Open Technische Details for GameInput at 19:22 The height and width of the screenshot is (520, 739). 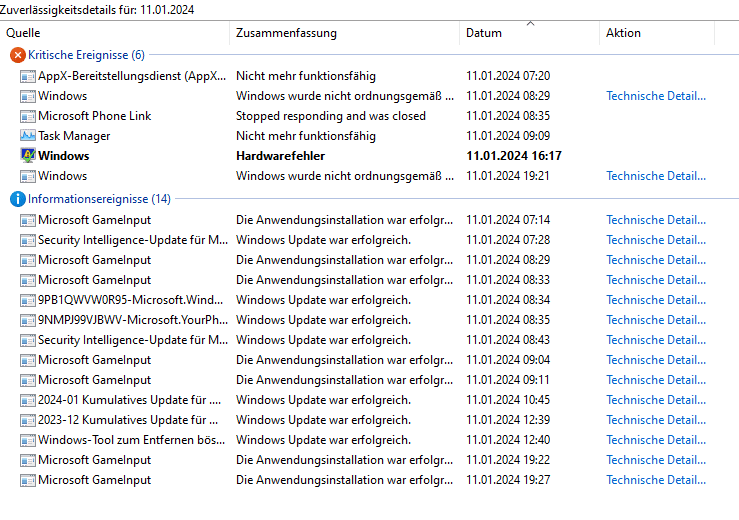656,460
